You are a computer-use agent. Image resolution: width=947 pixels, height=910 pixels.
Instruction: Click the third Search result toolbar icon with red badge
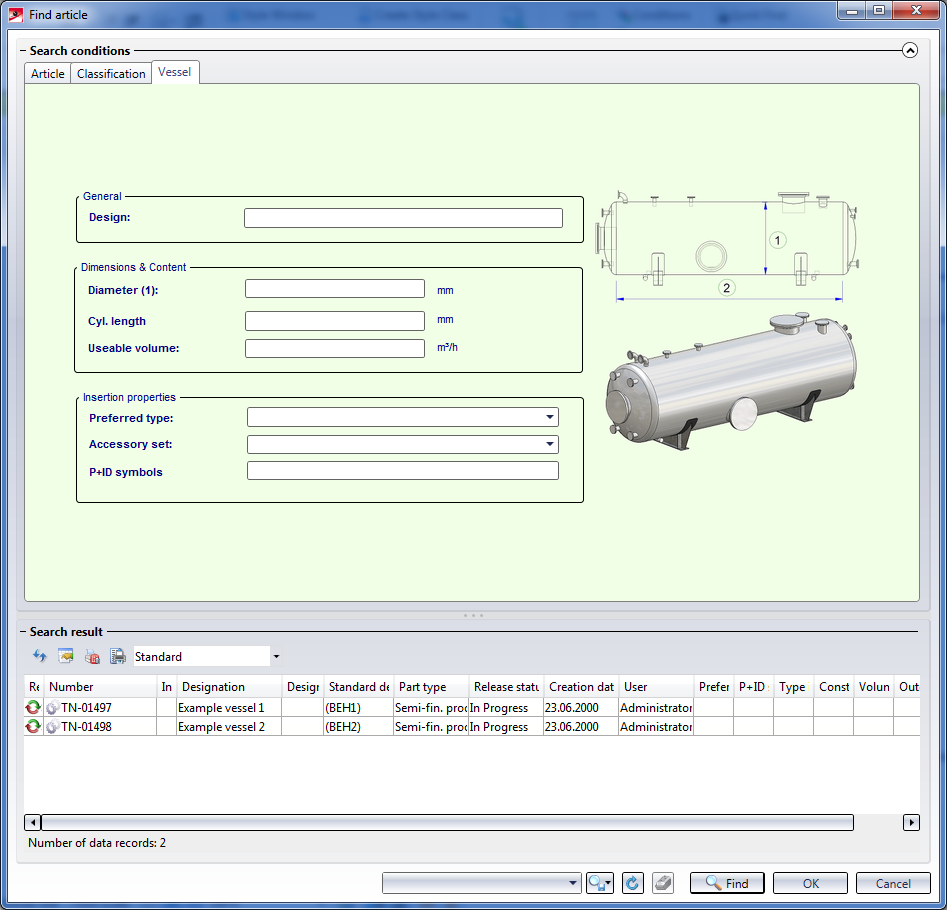coord(92,657)
